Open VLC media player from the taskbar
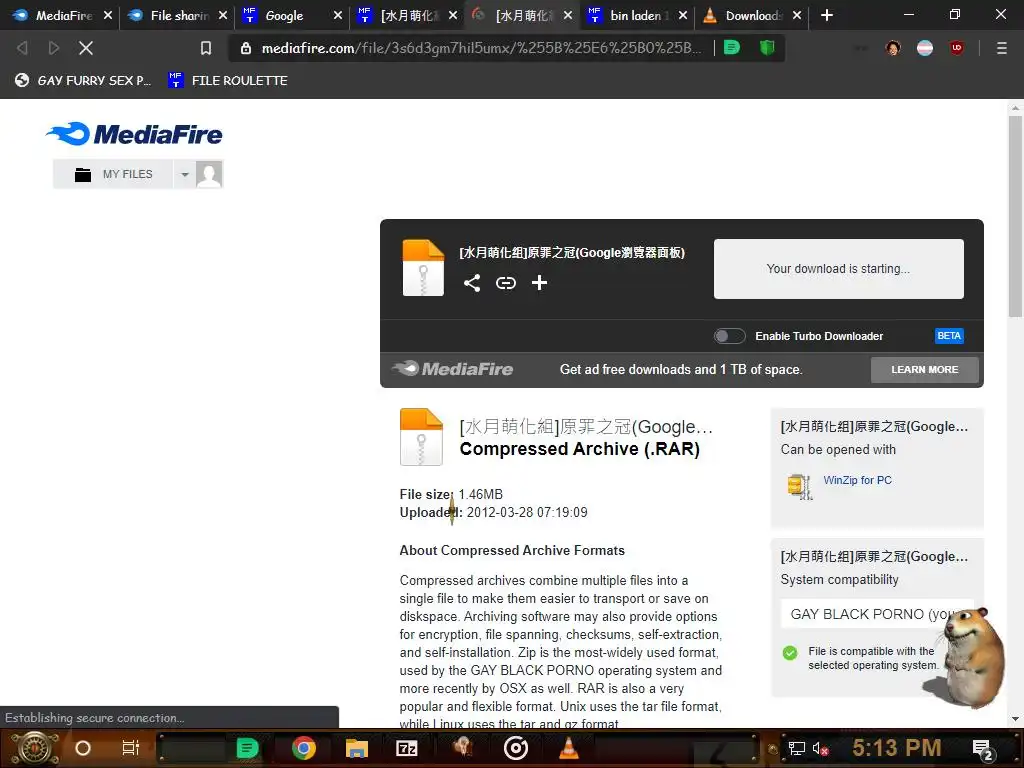This screenshot has height=768, width=1024. point(569,748)
